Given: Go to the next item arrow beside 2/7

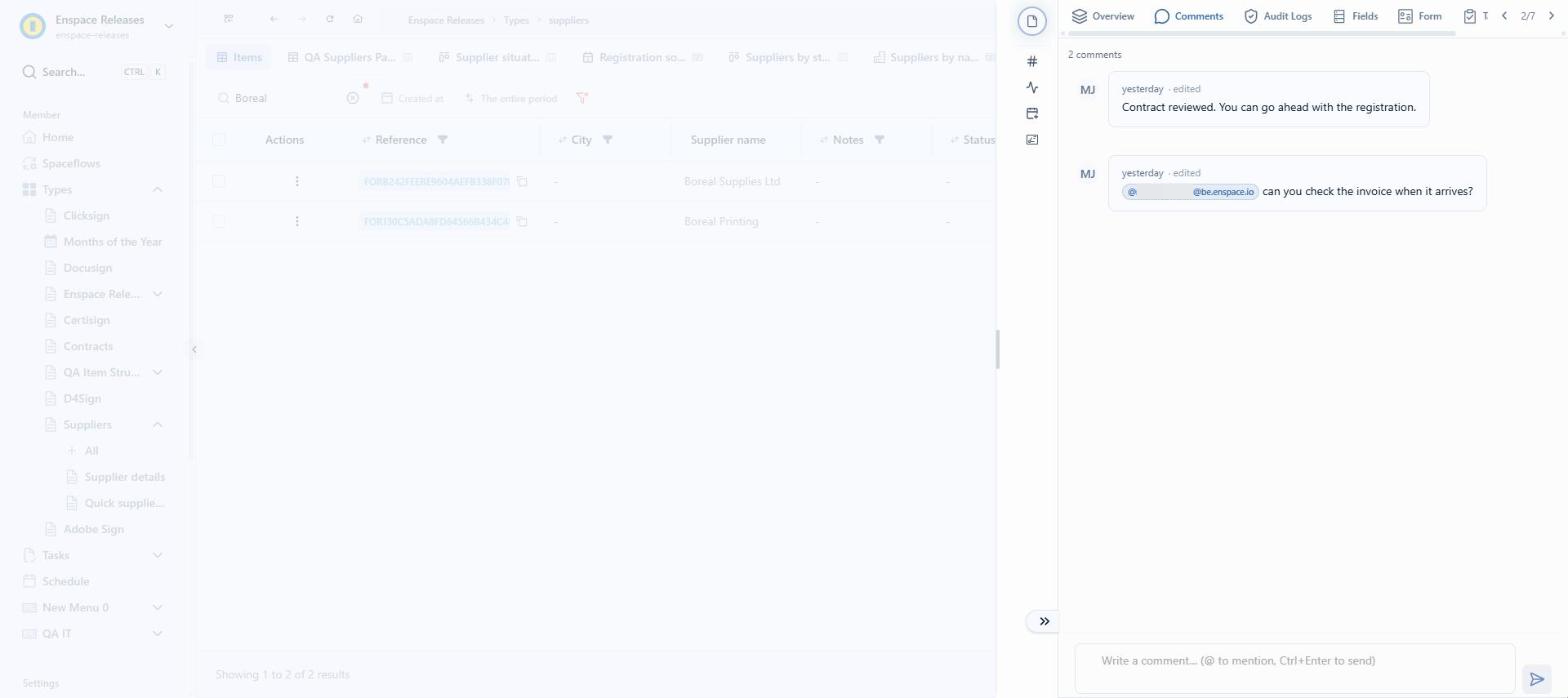Looking at the screenshot, I should coord(1551,16).
